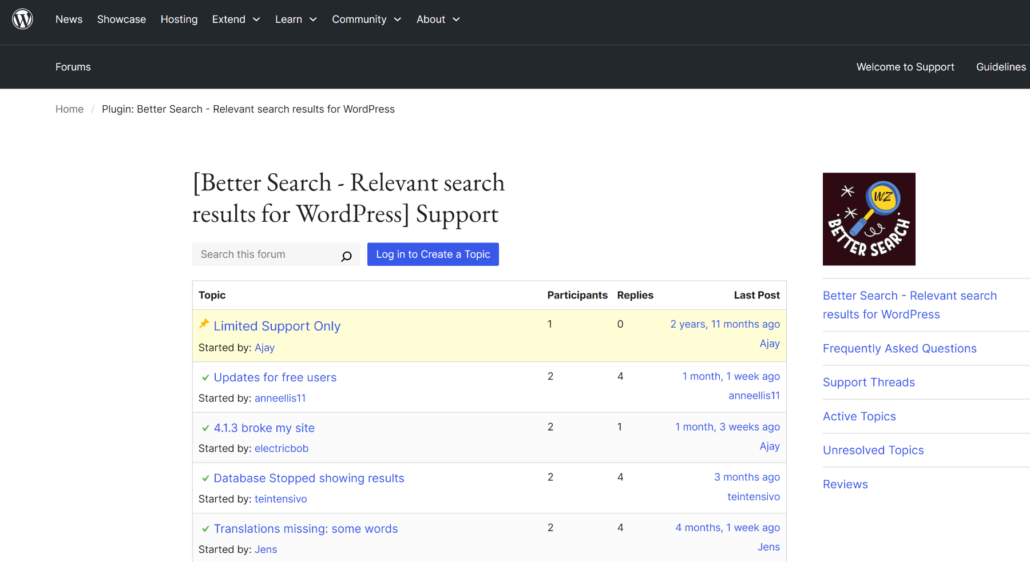Open last post from 2 years, 11 months ago
Image resolution: width=1030 pixels, height=562 pixels.
[725, 324]
